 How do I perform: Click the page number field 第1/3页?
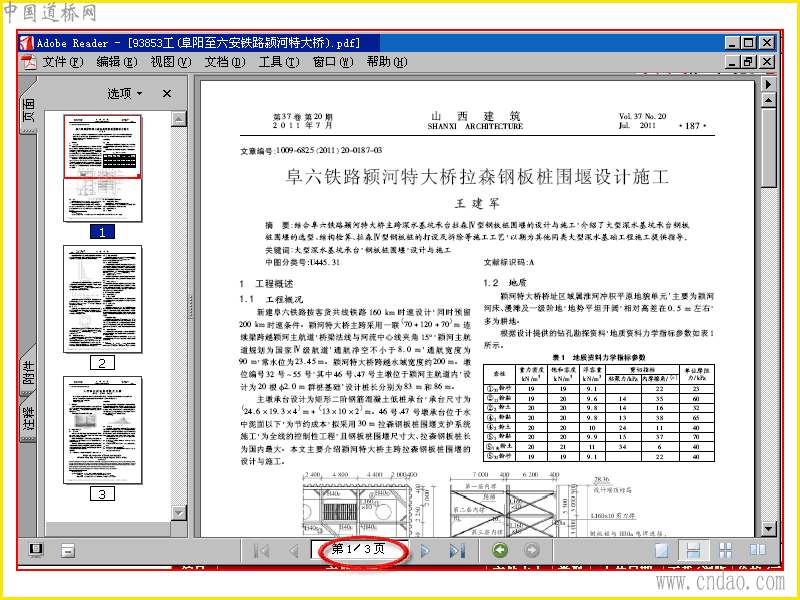pyautogui.click(x=359, y=549)
